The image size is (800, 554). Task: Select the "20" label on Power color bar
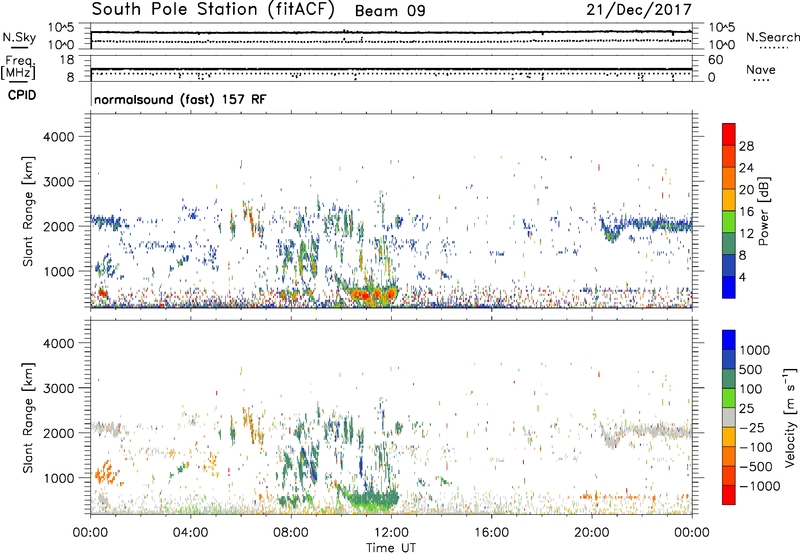pyautogui.click(x=746, y=190)
